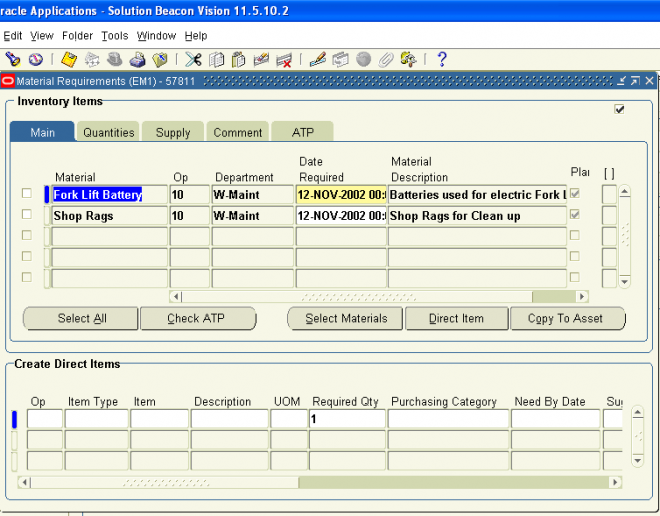This screenshot has width=660, height=516.
Task: Open the Help menu
Action: point(196,36)
